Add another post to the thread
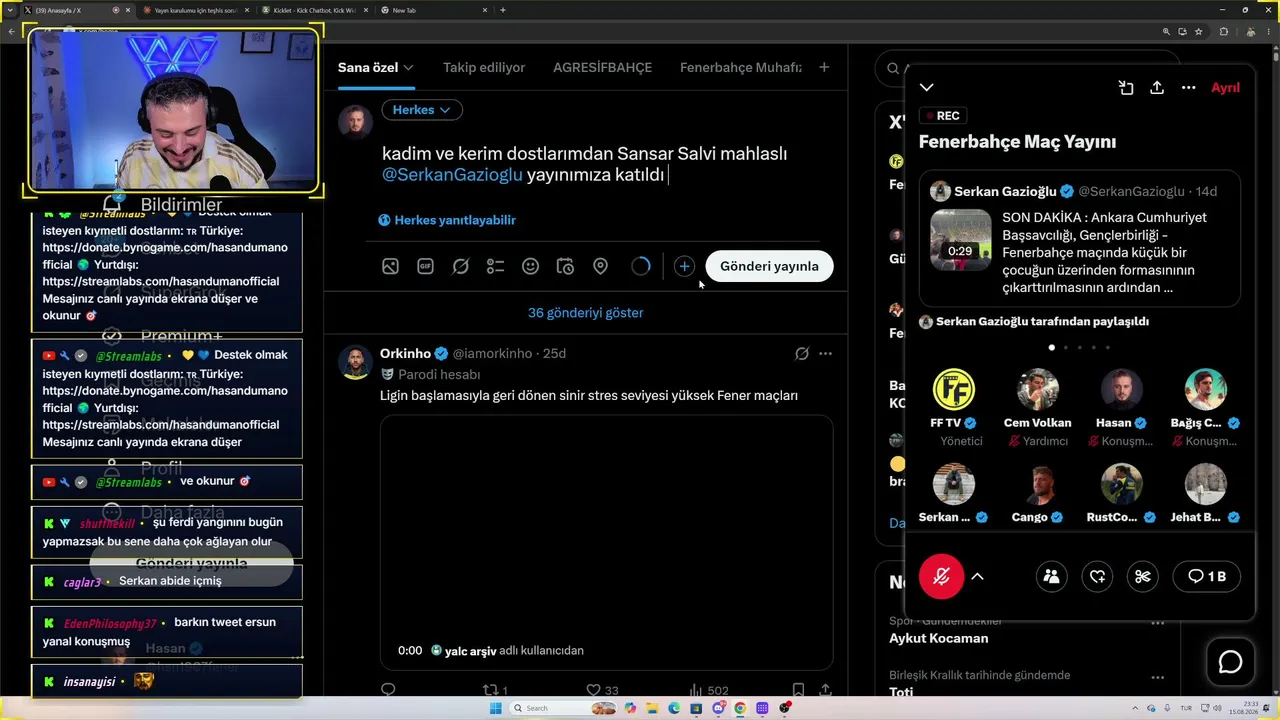 coord(684,266)
